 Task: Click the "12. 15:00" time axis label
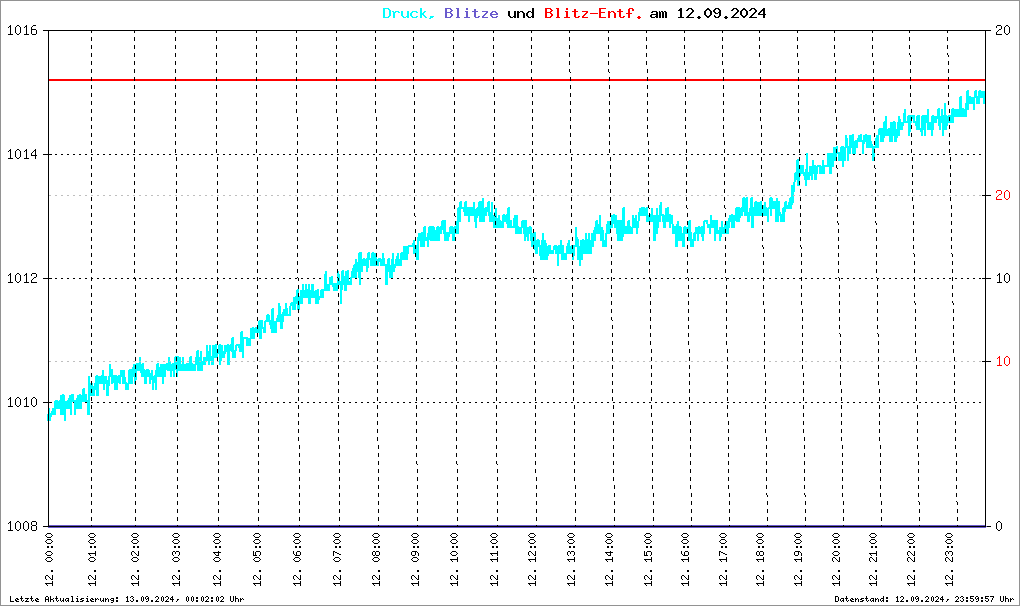coord(647,559)
